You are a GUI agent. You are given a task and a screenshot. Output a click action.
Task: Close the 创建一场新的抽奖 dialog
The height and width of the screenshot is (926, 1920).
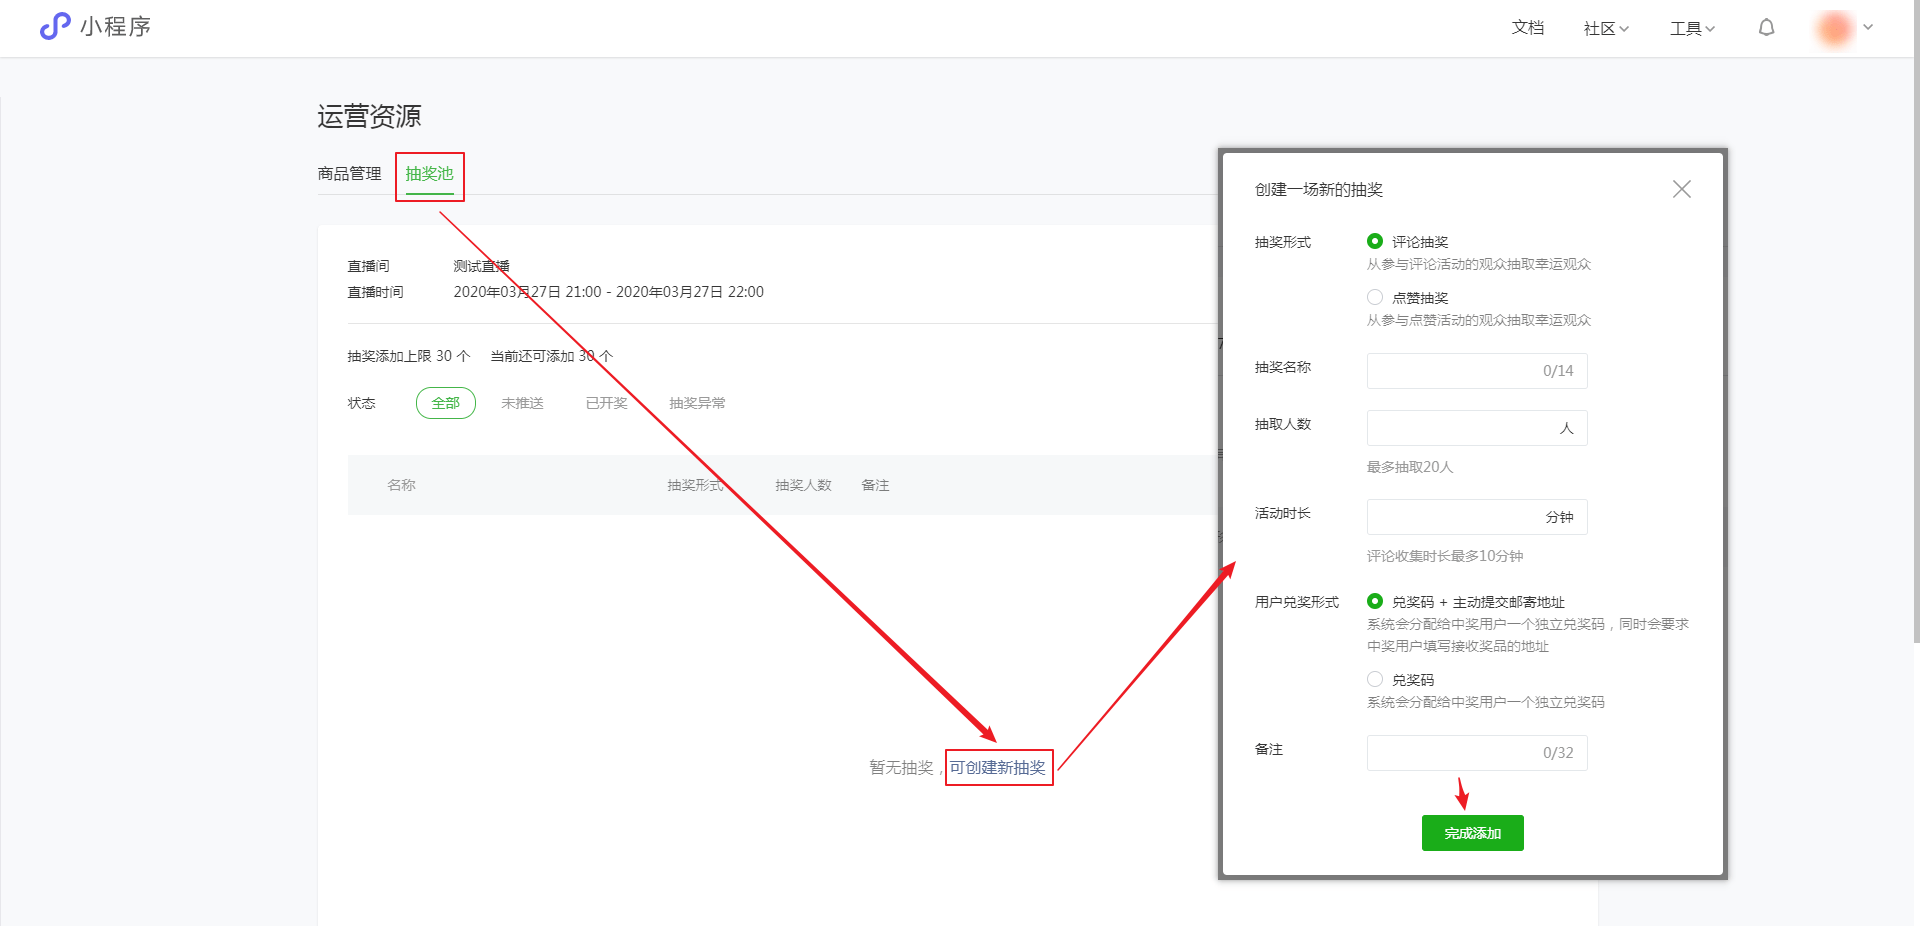click(1682, 189)
